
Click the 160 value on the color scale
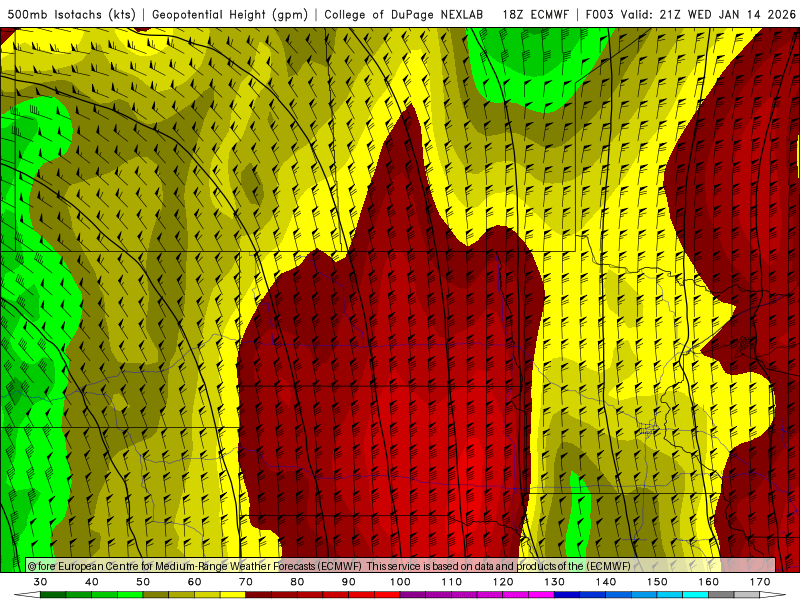709,582
